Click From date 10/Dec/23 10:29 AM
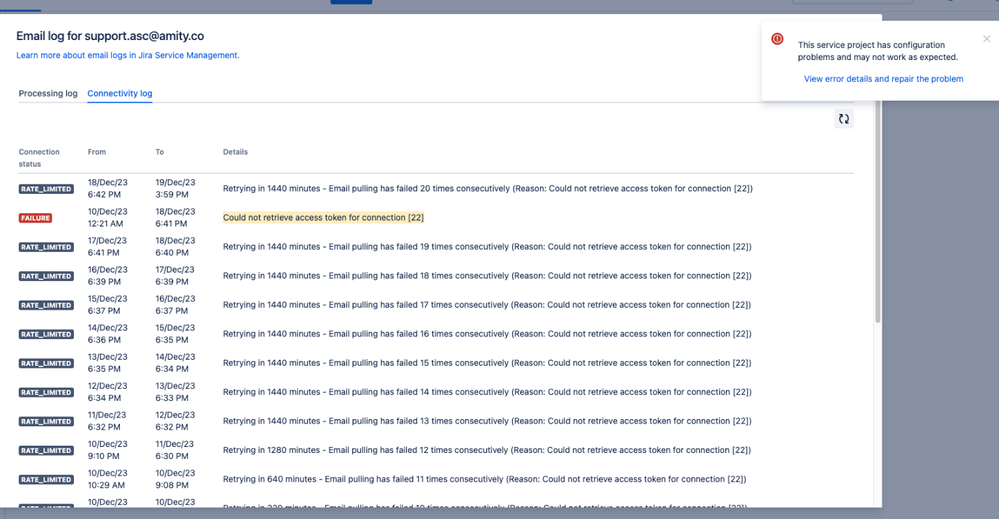Screen dimensions: 999x519 tap(107, 479)
